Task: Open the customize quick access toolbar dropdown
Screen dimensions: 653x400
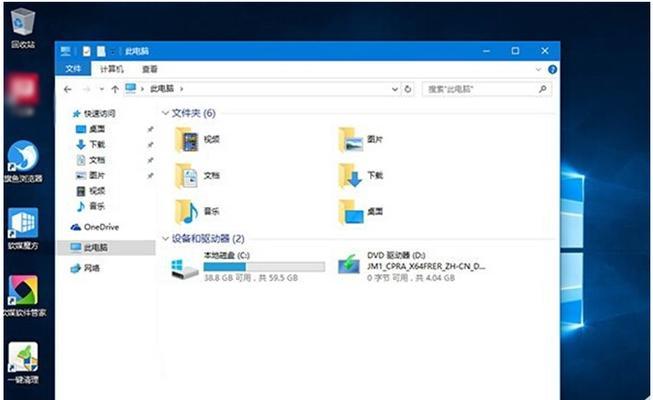Action: point(112,52)
